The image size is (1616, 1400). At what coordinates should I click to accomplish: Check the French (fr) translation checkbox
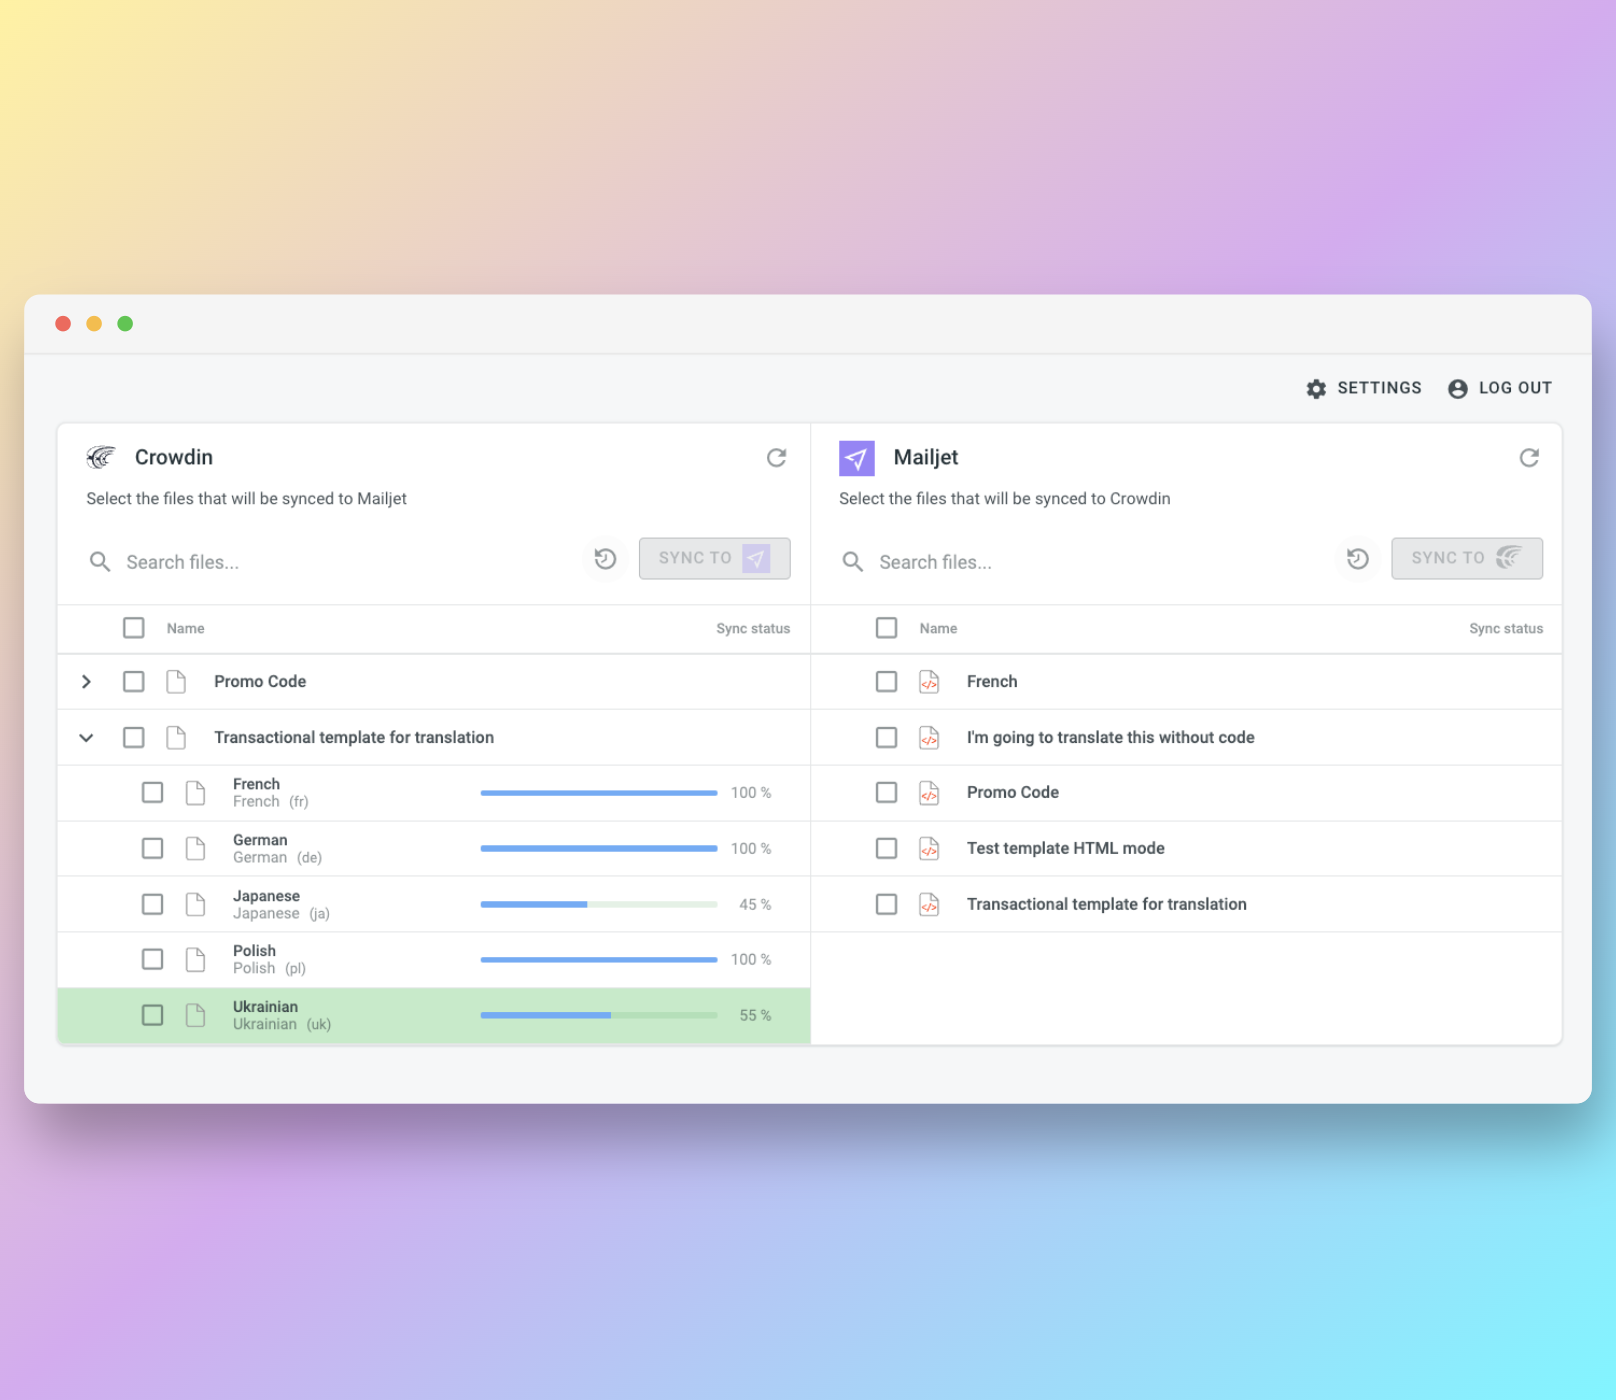pyautogui.click(x=152, y=793)
